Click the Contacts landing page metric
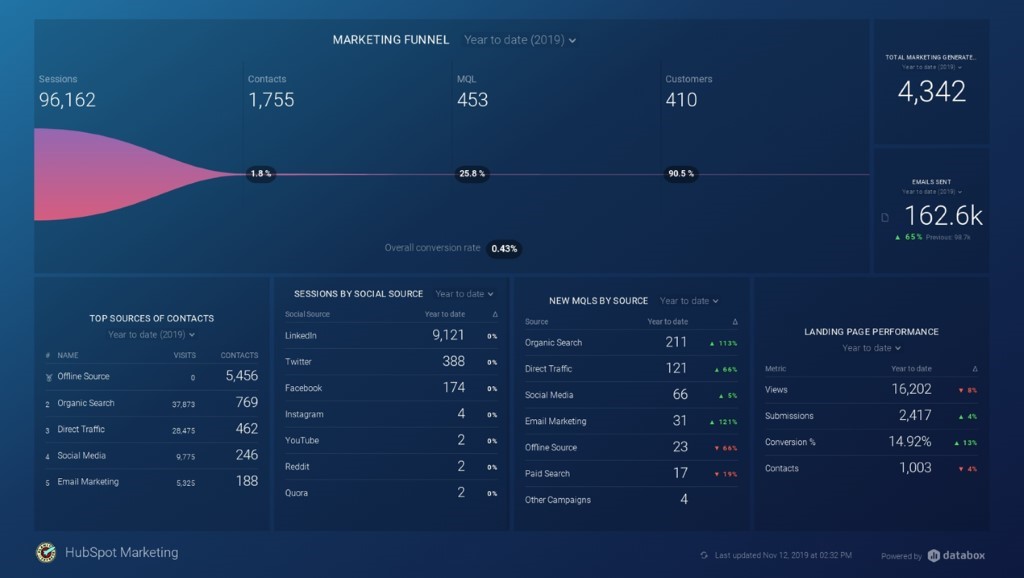 click(x=871, y=468)
